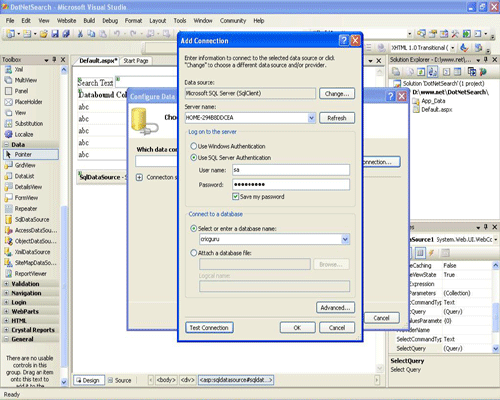Expand Login group in Toolbox
The image size is (500, 400).
tap(6, 302)
